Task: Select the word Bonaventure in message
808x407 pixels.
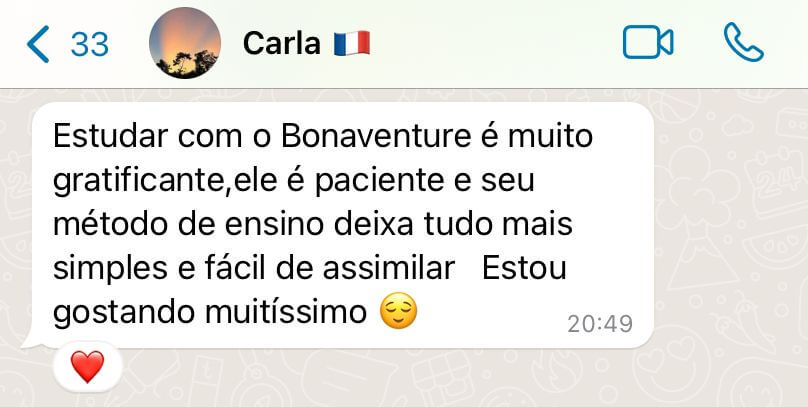Action: 376,137
